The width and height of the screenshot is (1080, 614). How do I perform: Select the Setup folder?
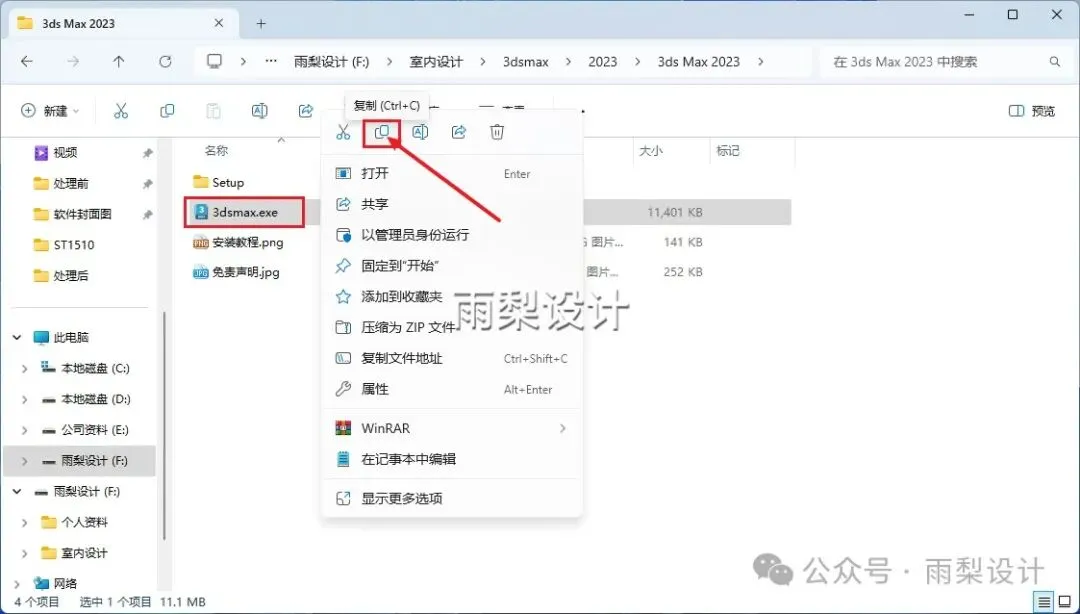pos(219,183)
